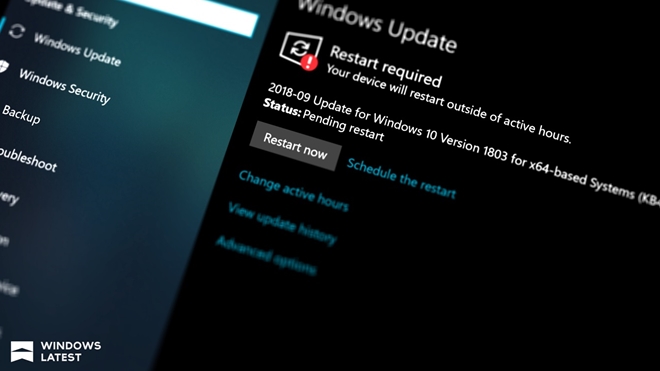Click the Windows Latest logo icon
Screen dimensions: 660x371
tap(22, 351)
